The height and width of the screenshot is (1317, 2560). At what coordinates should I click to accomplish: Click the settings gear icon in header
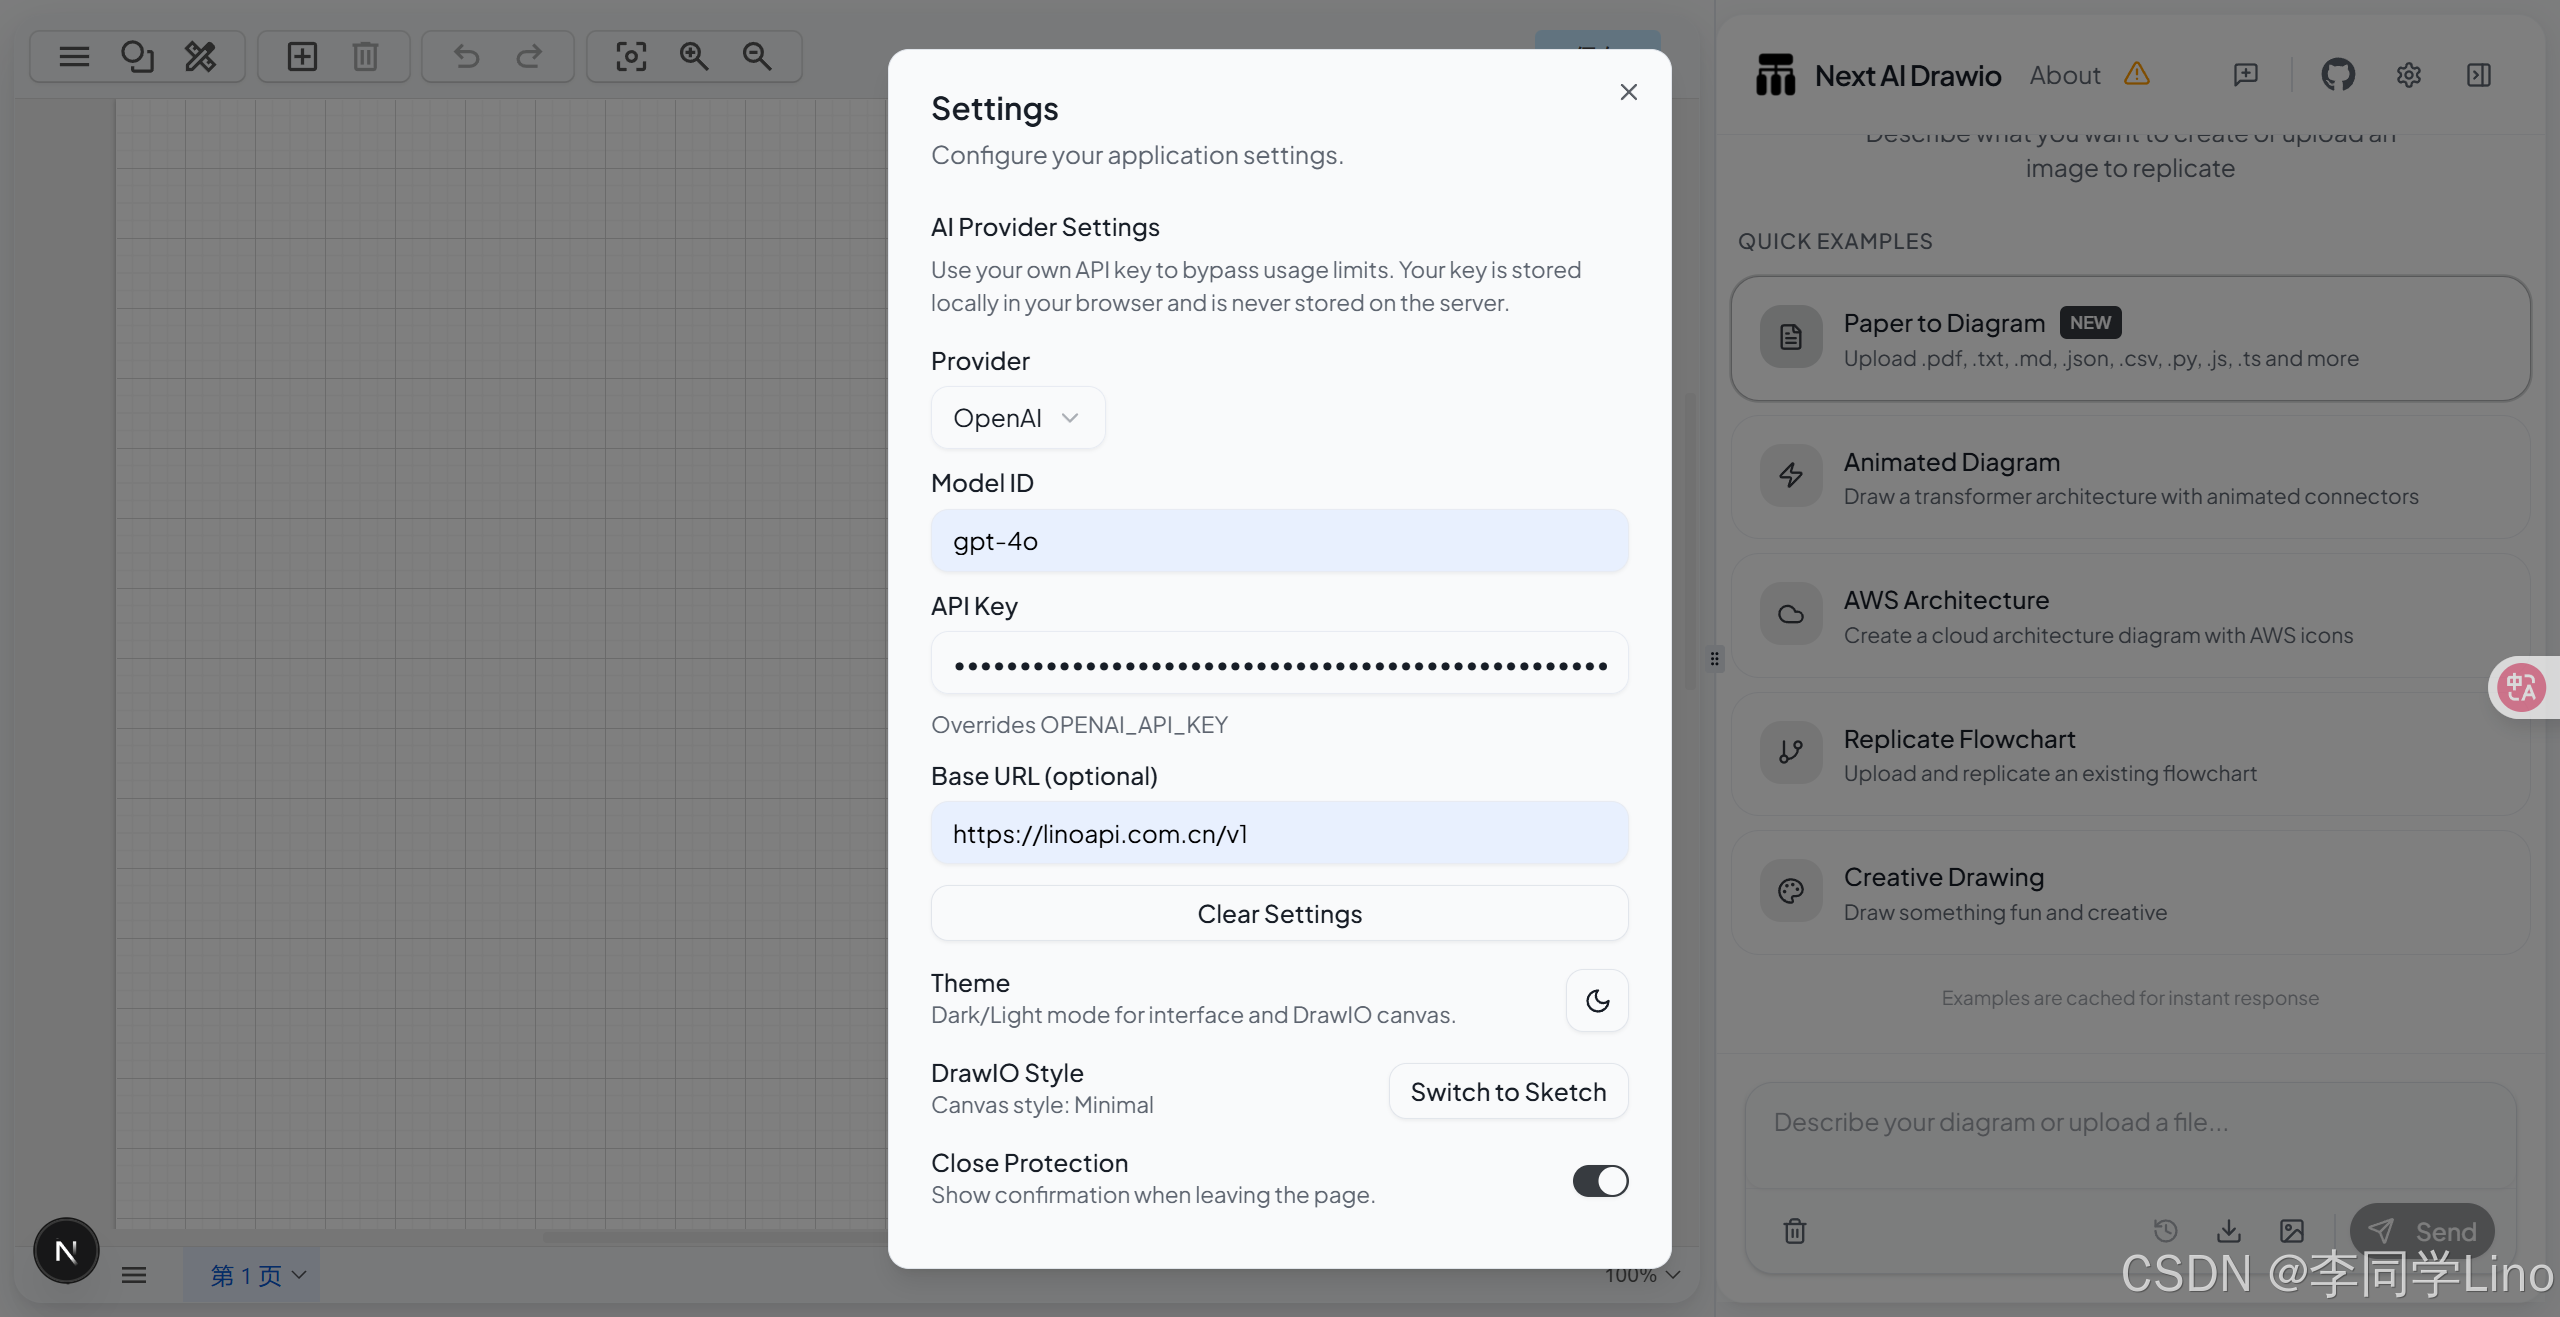[x=2408, y=75]
